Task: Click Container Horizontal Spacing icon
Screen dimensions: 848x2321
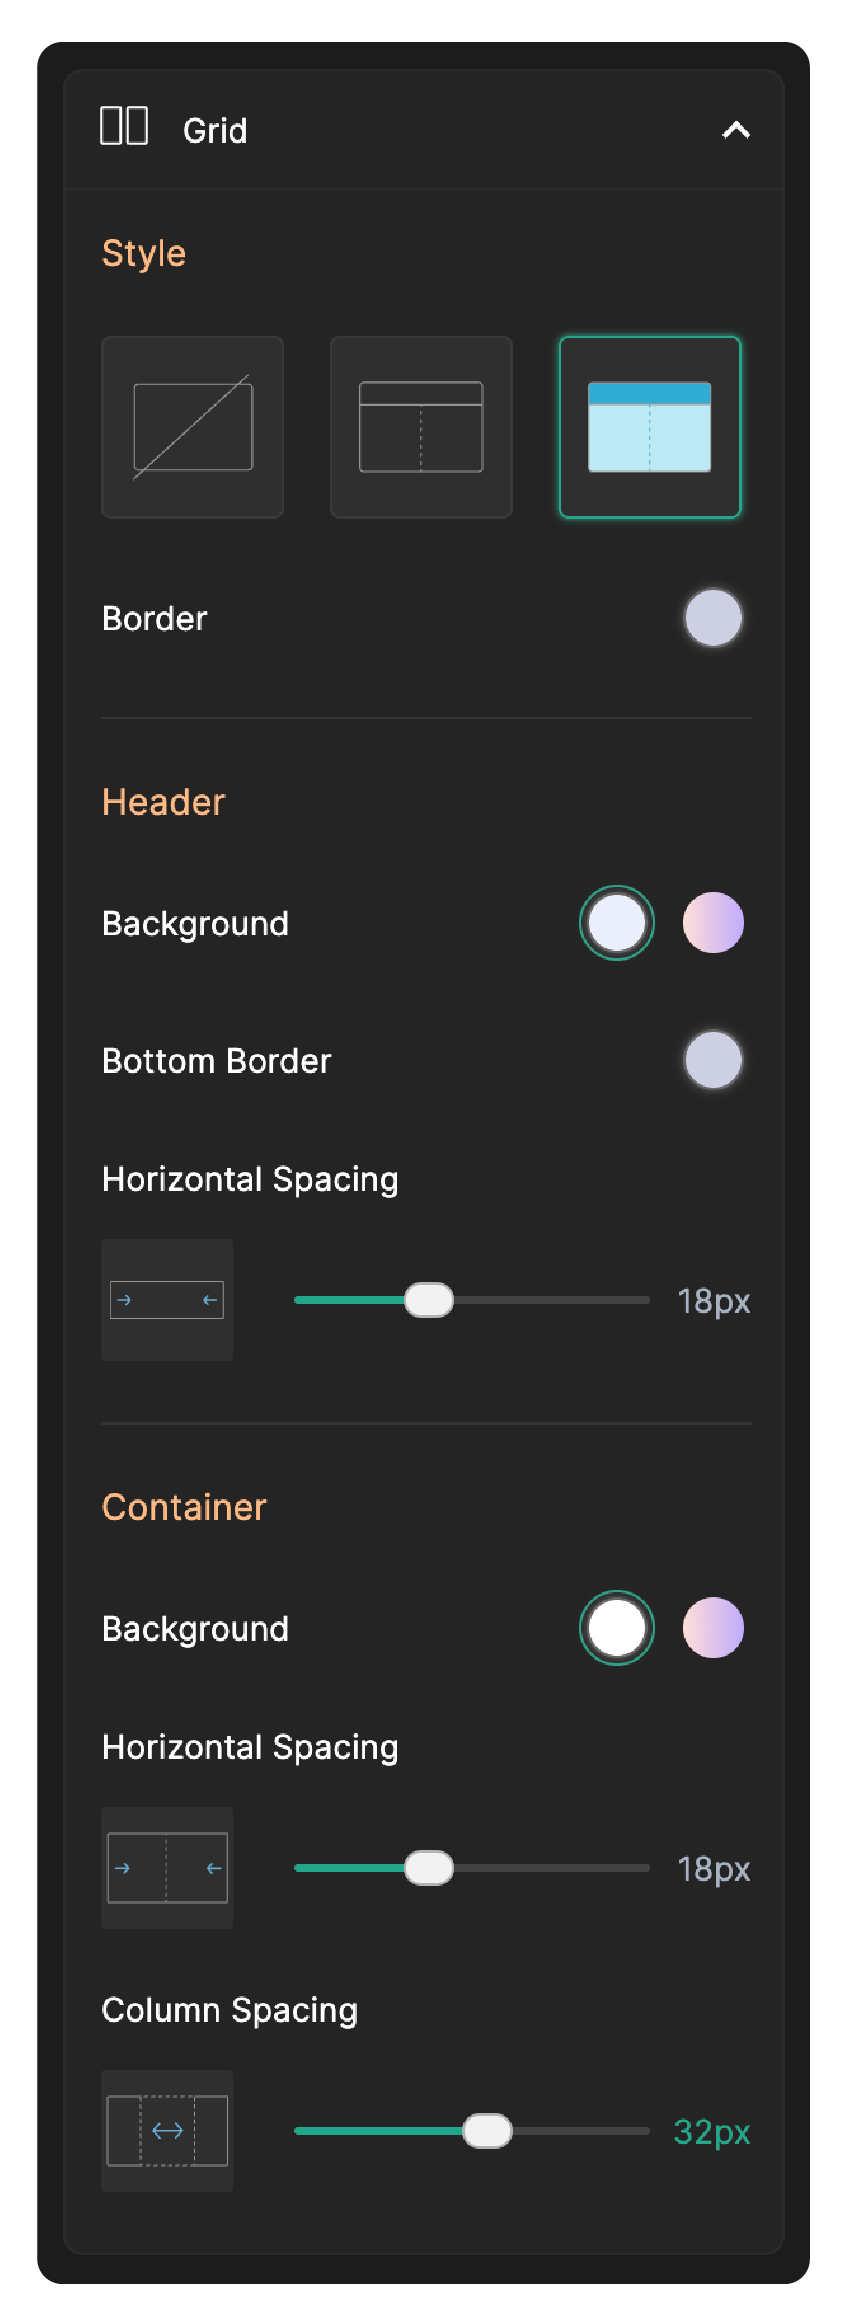Action: (167, 1868)
